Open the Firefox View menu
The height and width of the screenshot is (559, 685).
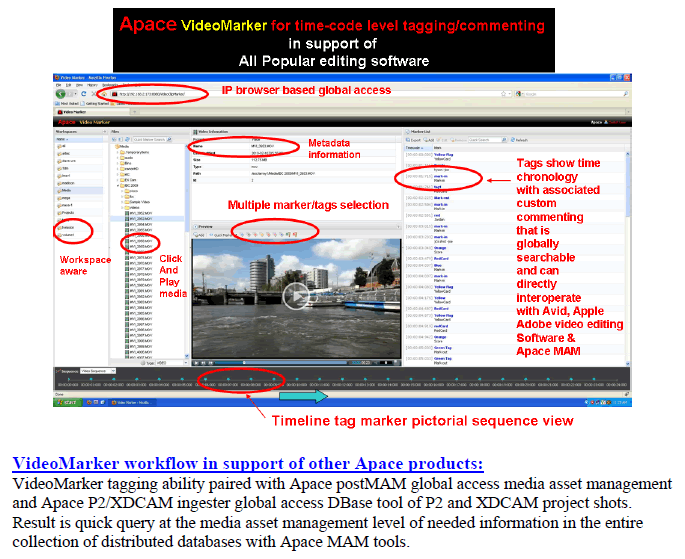click(80, 85)
